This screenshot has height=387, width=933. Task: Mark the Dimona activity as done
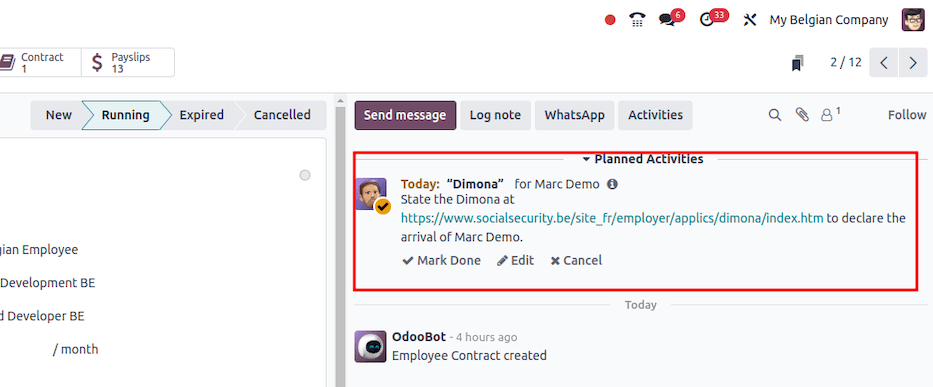[442, 261]
